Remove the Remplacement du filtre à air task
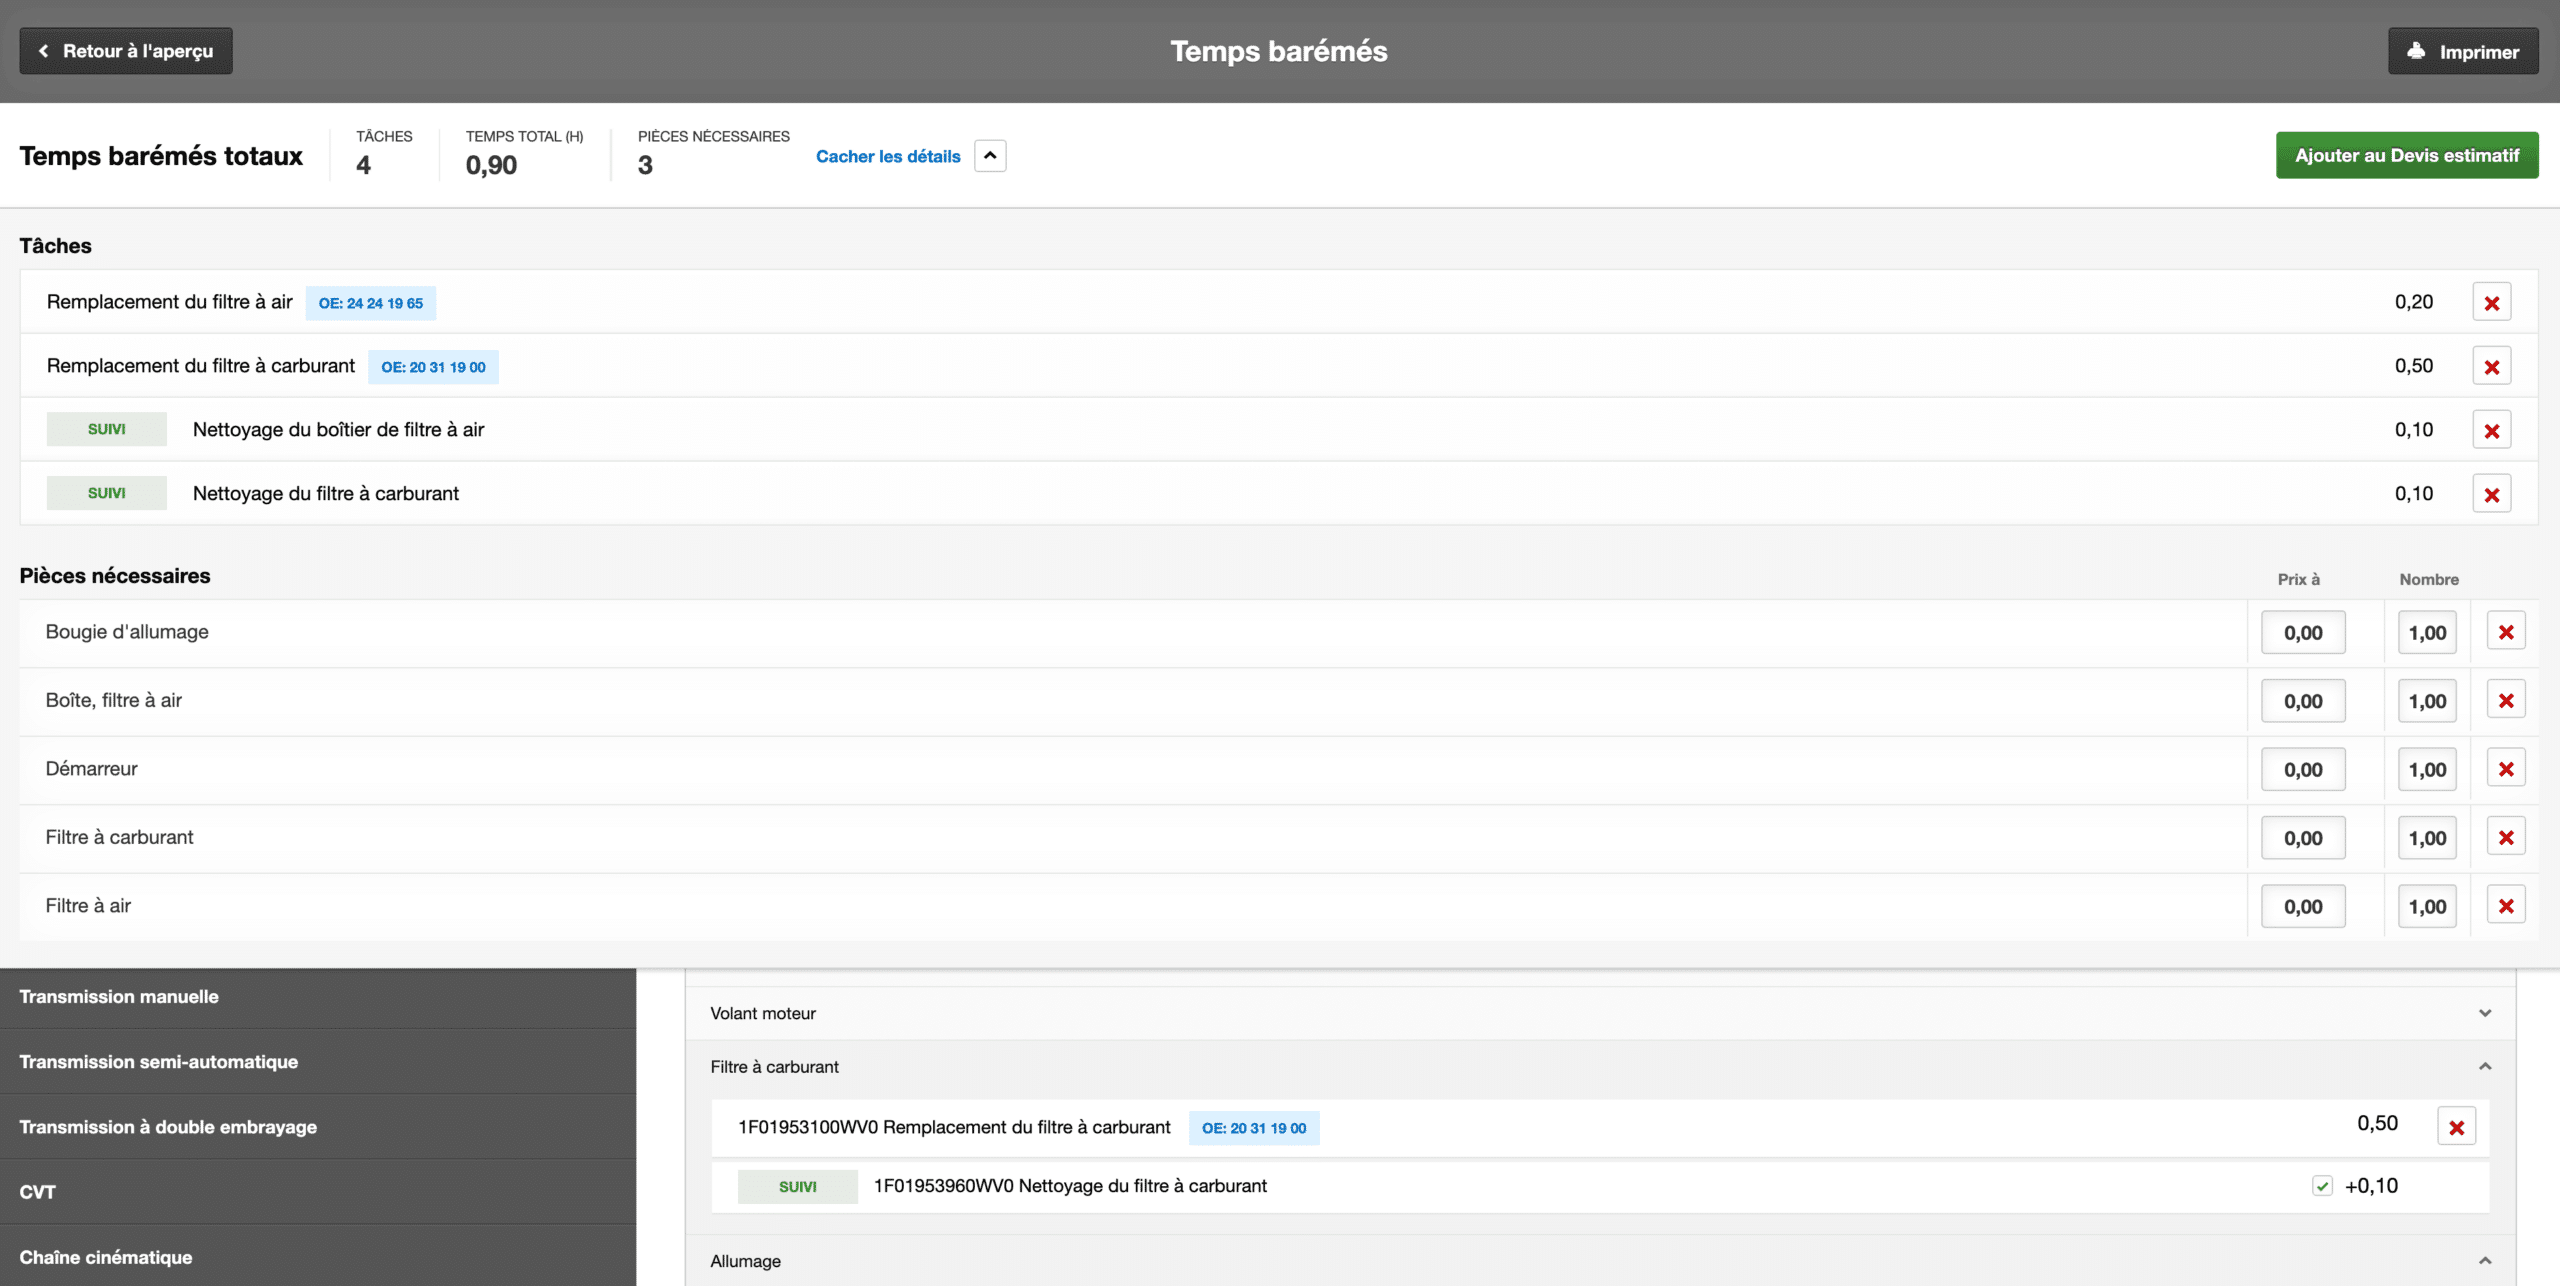The image size is (2560, 1286). point(2491,302)
